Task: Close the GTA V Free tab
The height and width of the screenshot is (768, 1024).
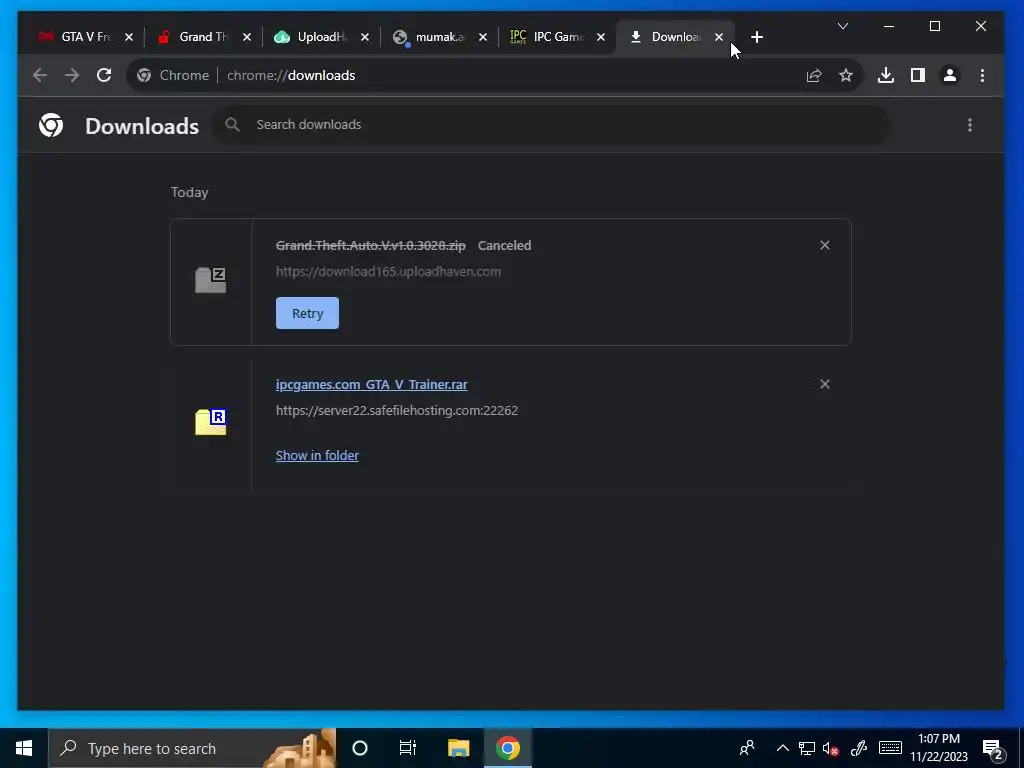Action: (x=129, y=37)
